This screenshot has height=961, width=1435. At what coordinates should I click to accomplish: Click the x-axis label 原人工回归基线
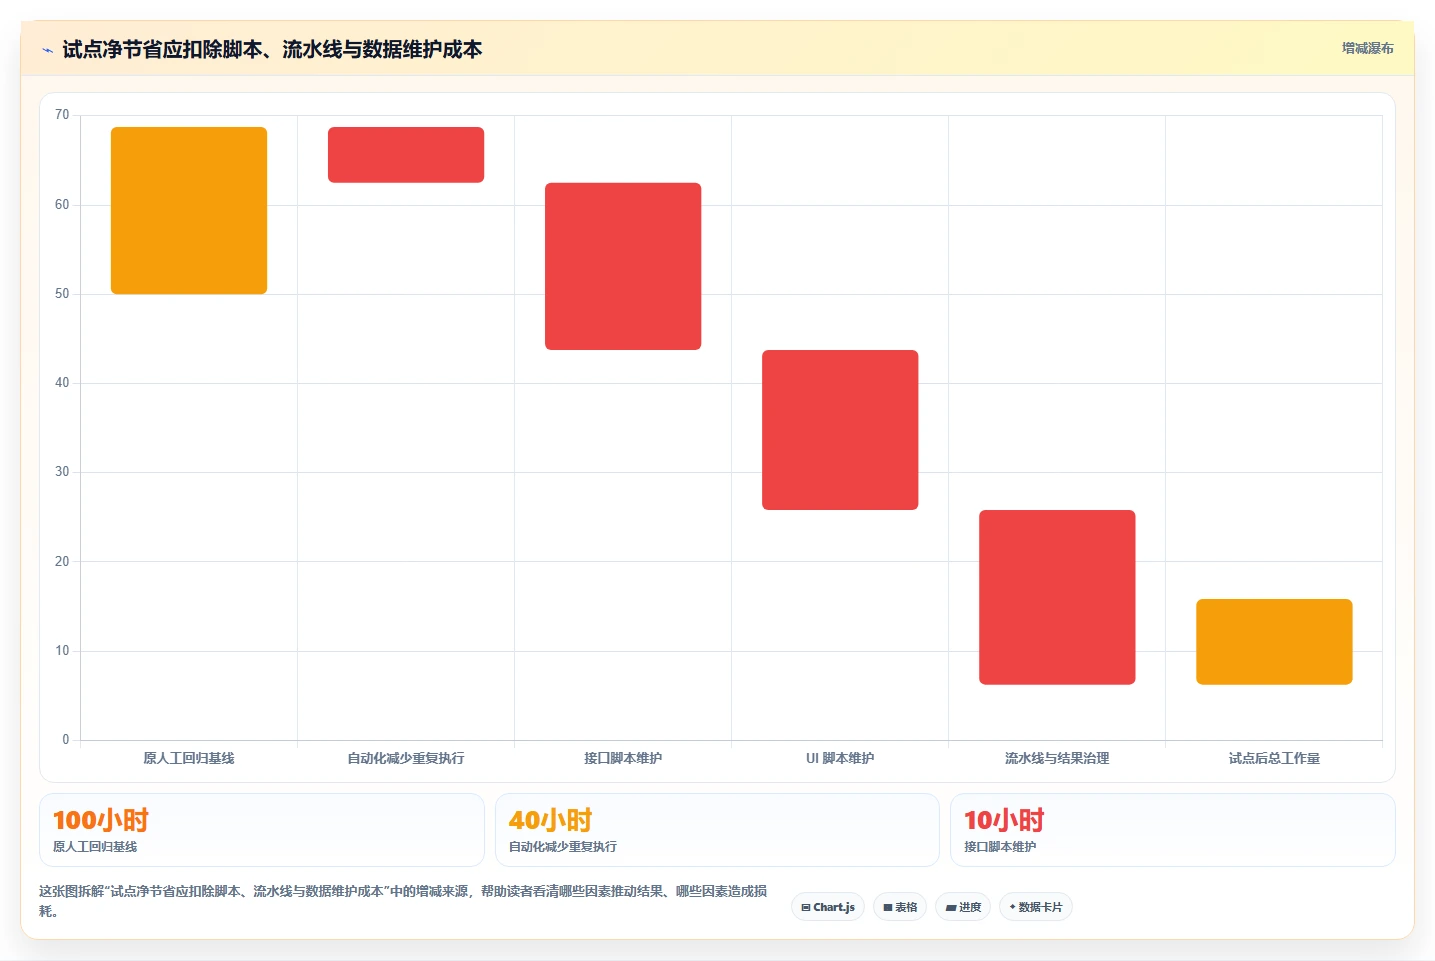(189, 758)
